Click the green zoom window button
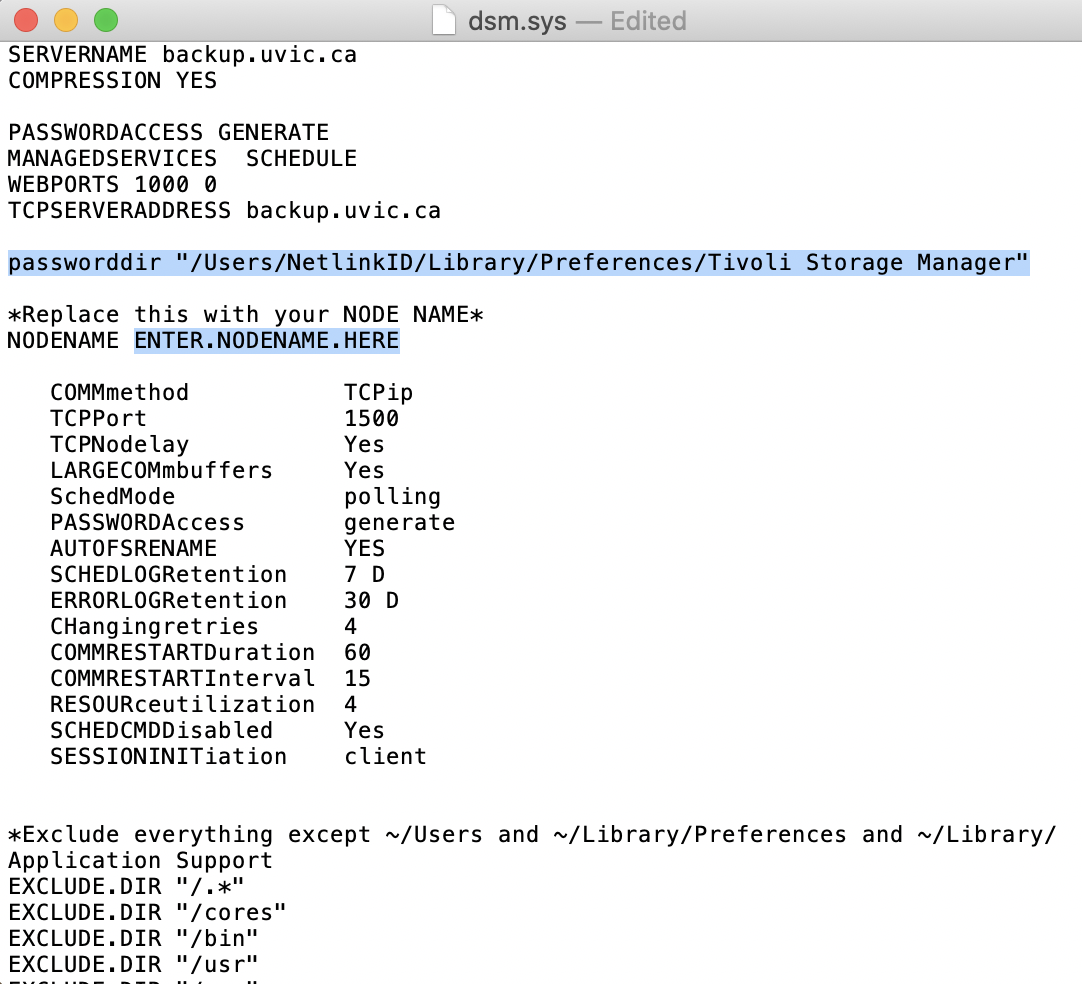The width and height of the screenshot is (1082, 984). click(x=106, y=20)
